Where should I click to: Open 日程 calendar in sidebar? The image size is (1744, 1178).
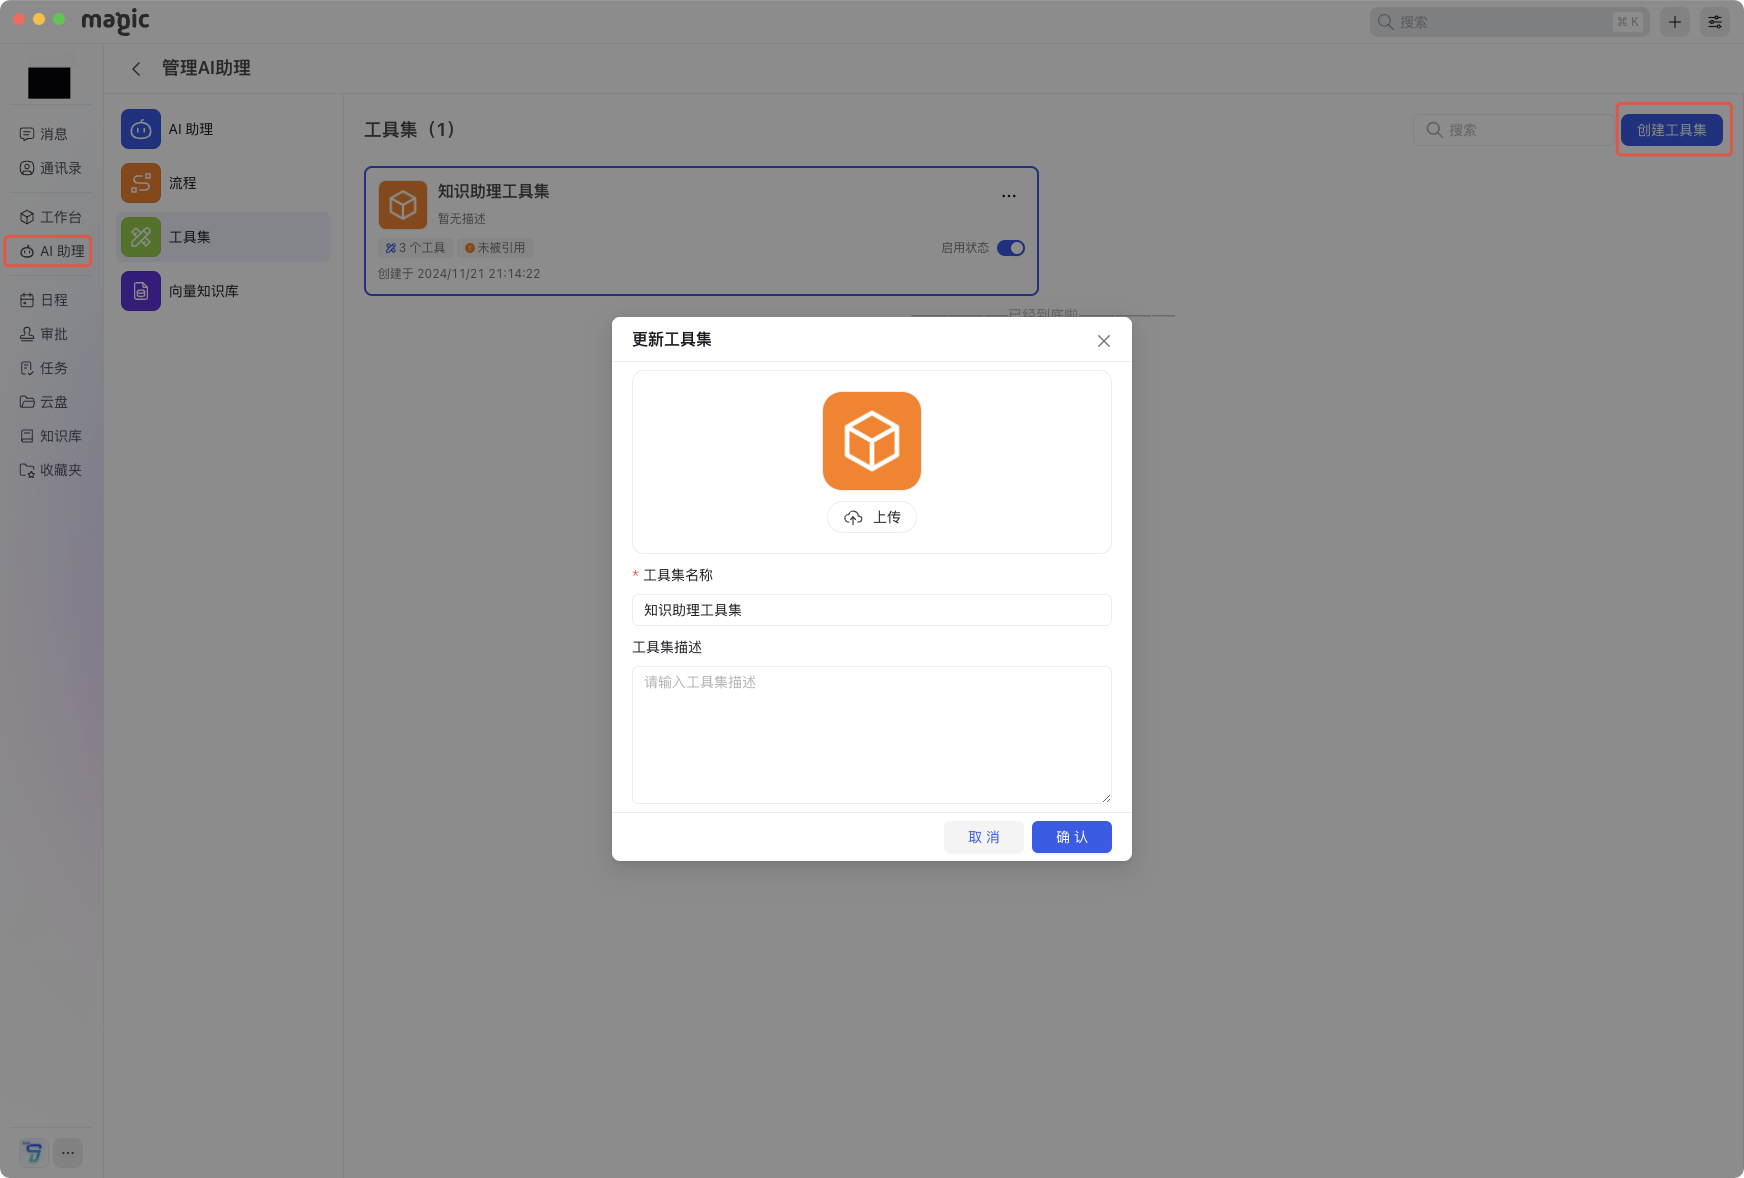click(x=45, y=300)
